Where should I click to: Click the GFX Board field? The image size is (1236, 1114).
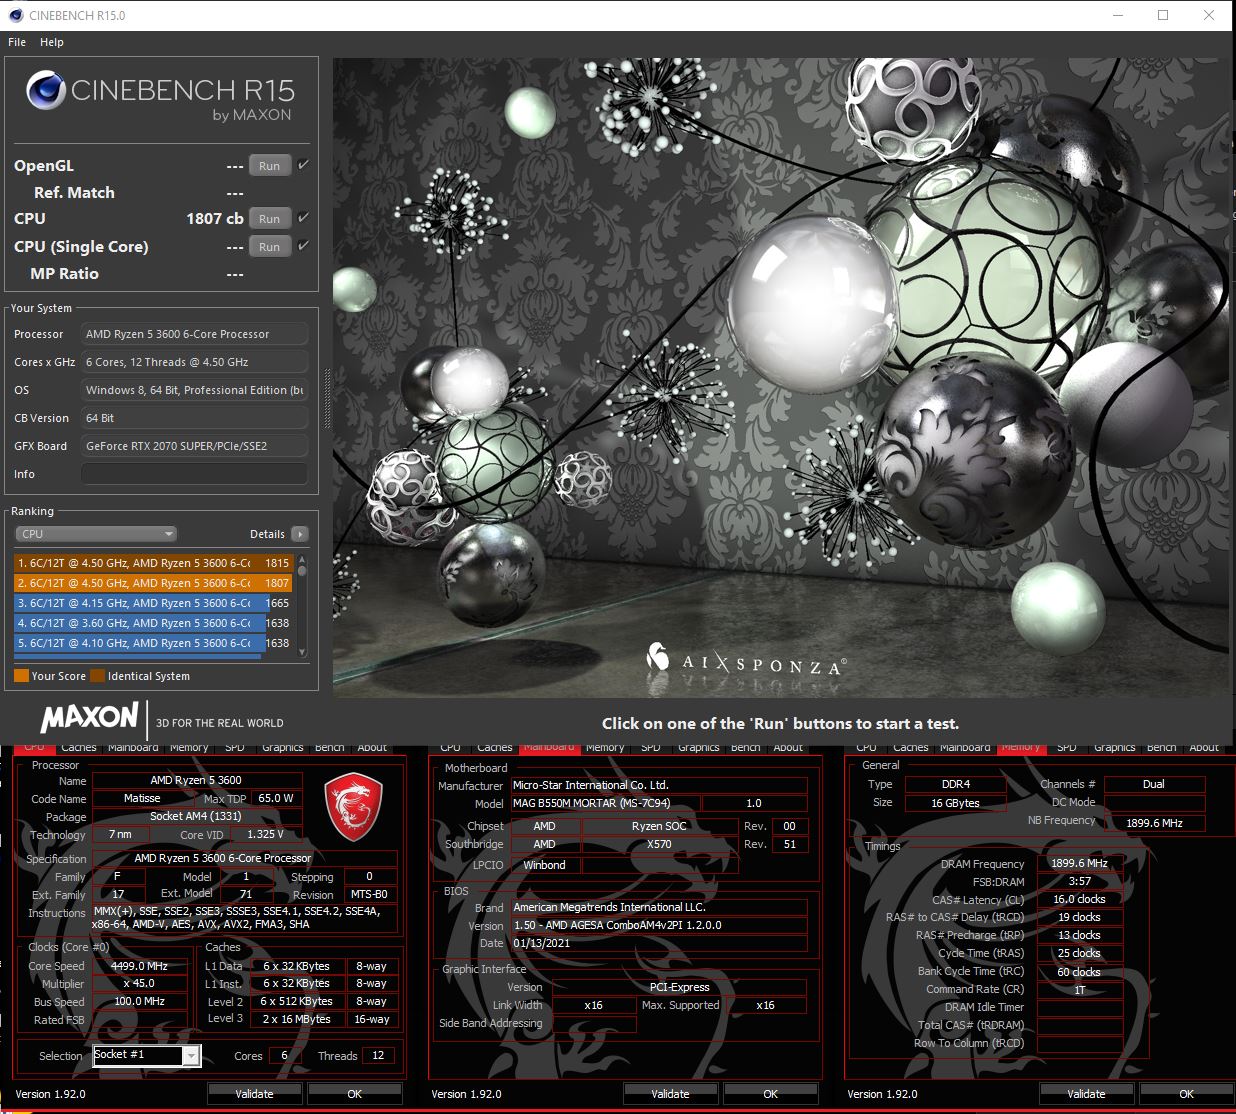(x=194, y=446)
